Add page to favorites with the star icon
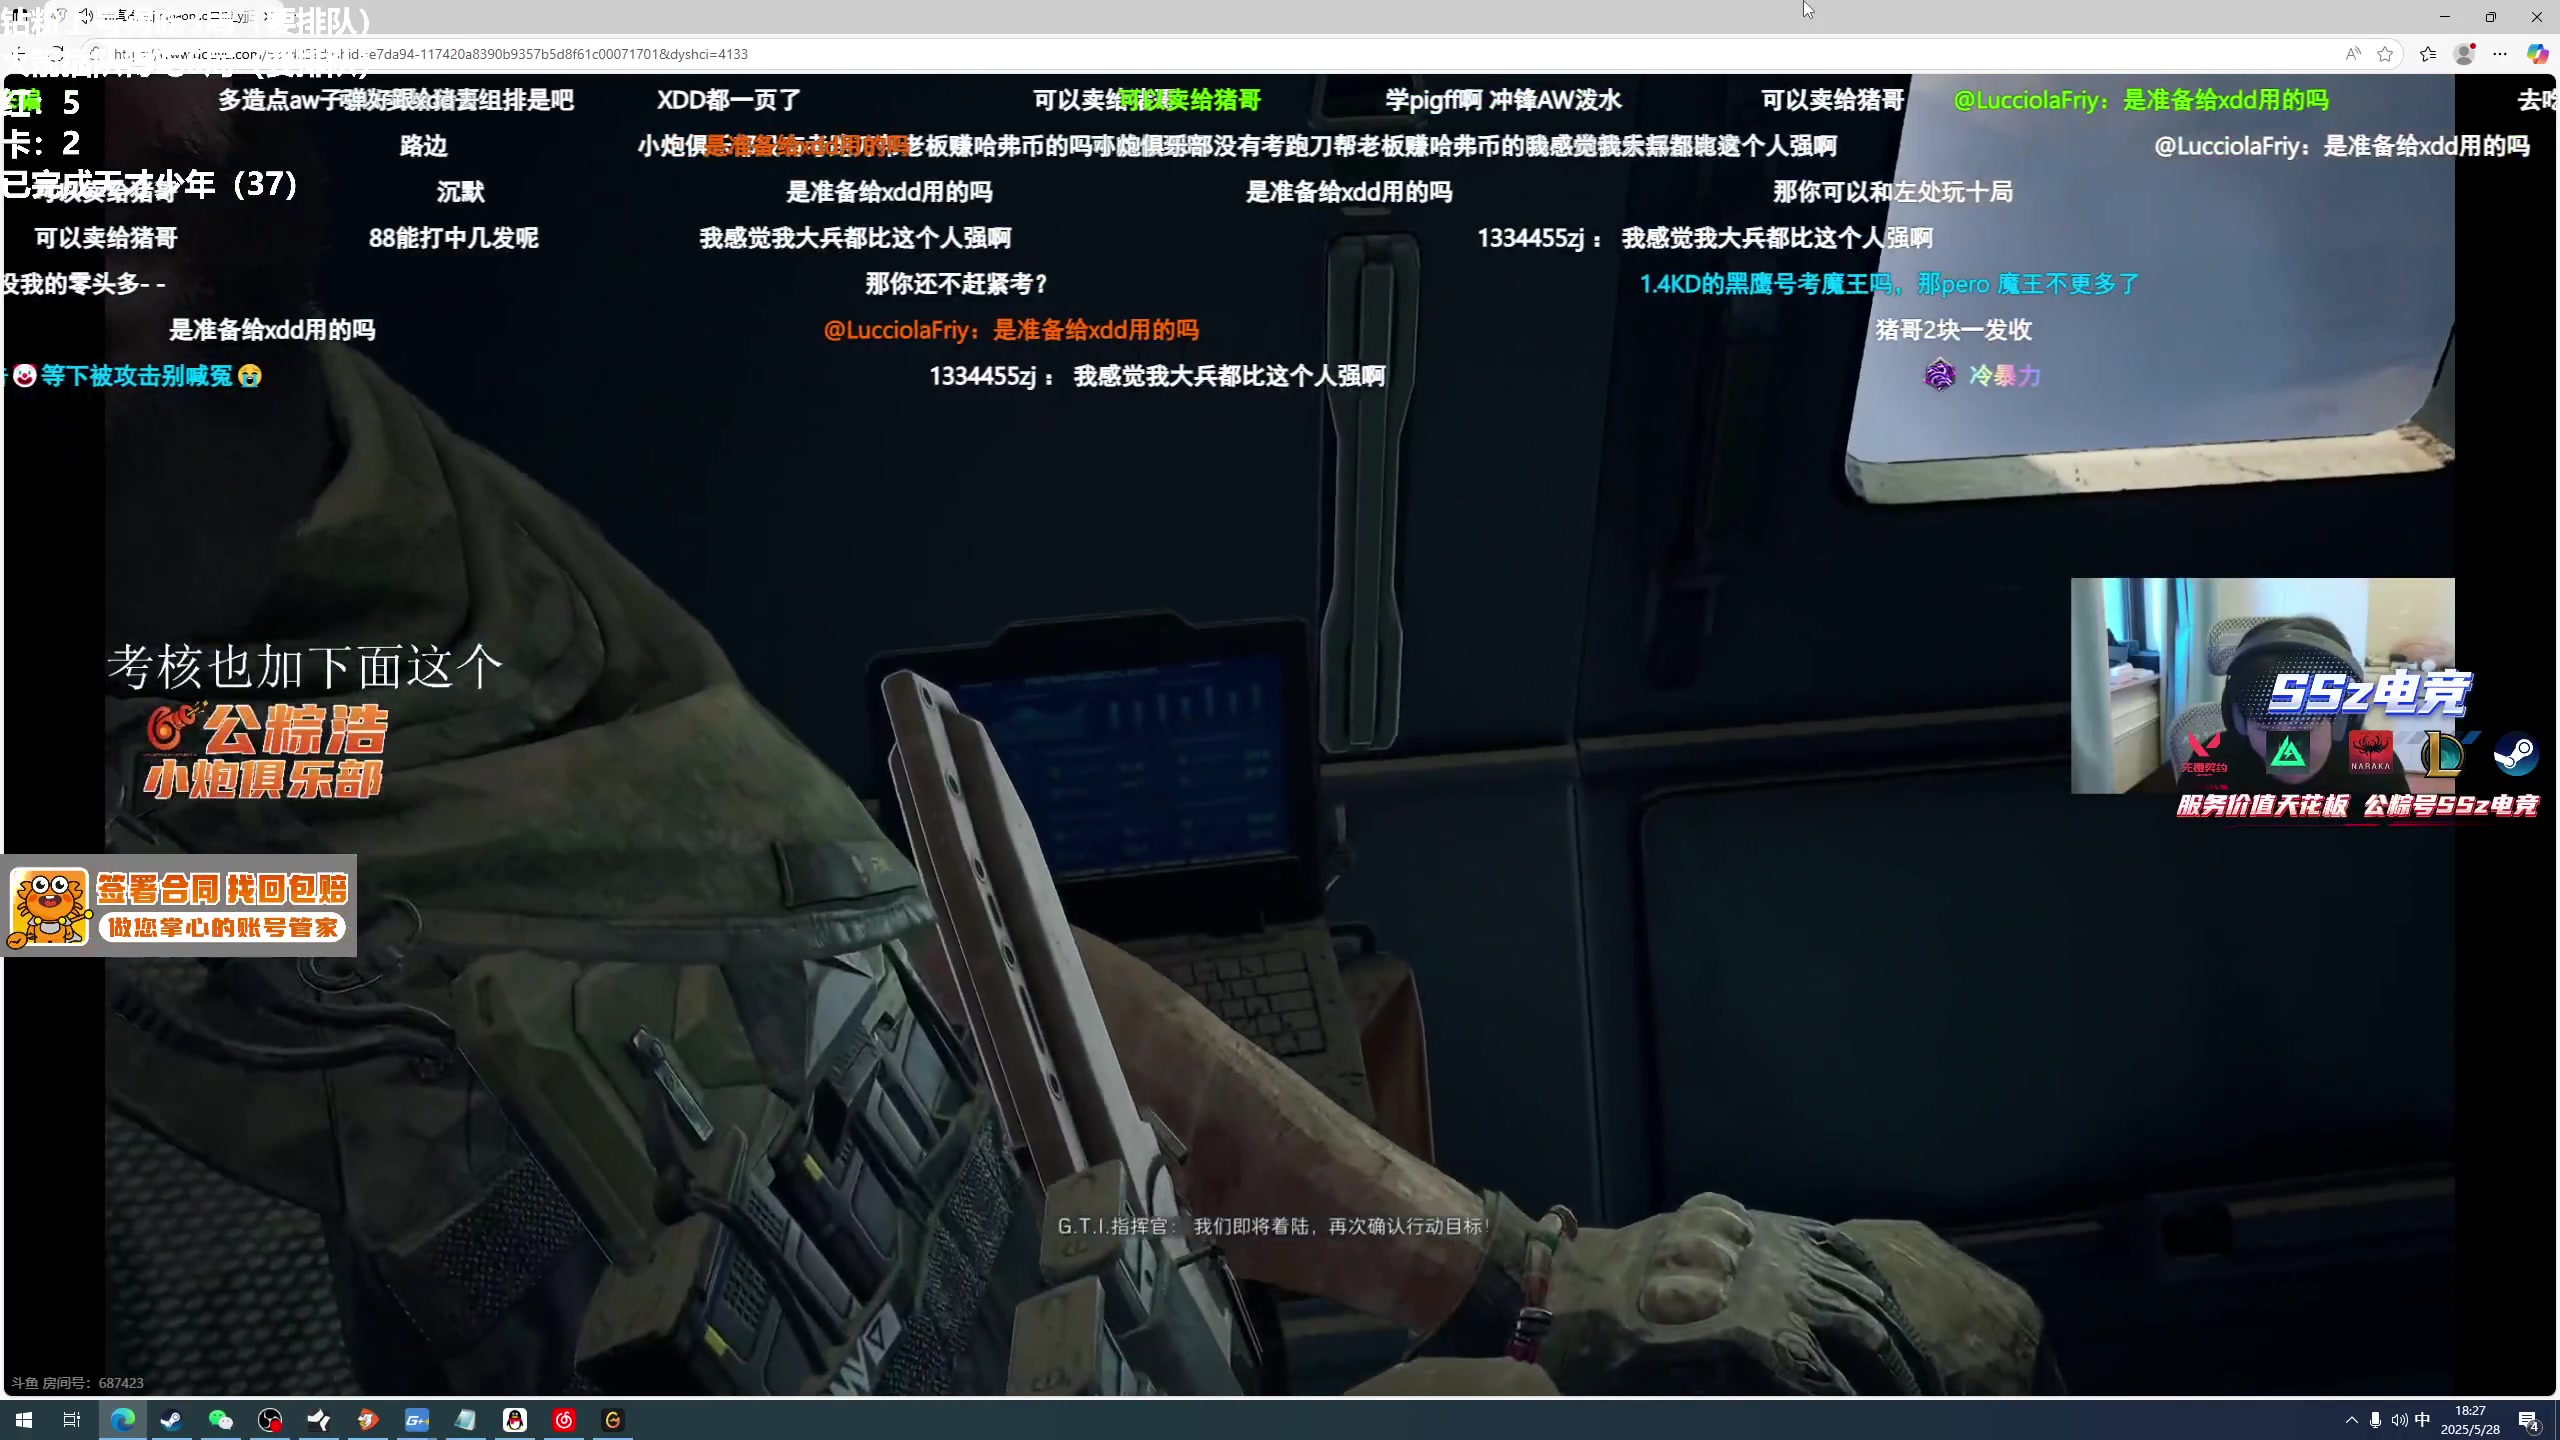The width and height of the screenshot is (2560, 1440). tap(2385, 54)
